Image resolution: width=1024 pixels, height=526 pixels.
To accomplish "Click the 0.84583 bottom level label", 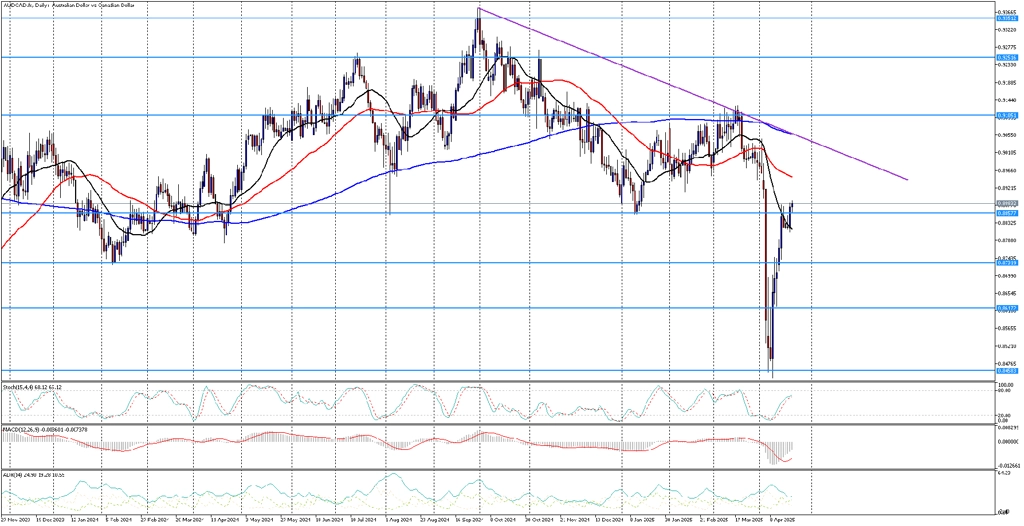I will [1008, 370].
